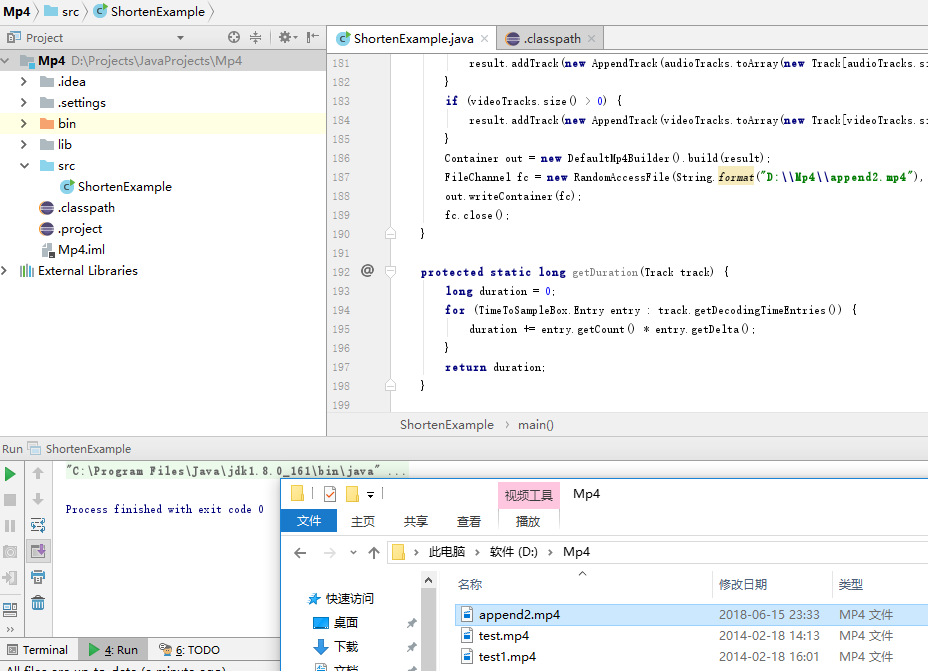
Task: Go up one folder in Explorer
Action: (x=373, y=553)
